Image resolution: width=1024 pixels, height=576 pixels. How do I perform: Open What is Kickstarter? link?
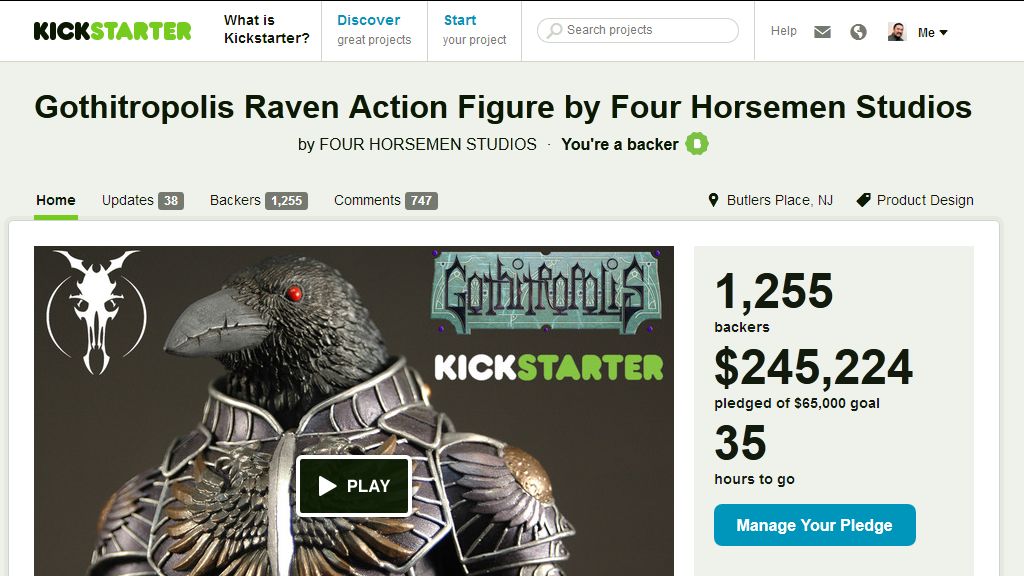coord(266,29)
